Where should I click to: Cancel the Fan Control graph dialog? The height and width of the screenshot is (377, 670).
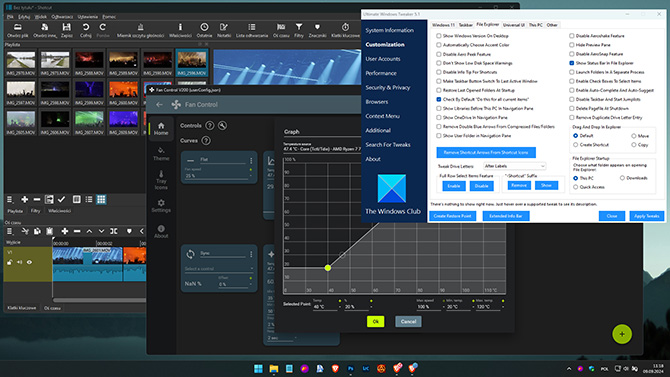coord(408,321)
